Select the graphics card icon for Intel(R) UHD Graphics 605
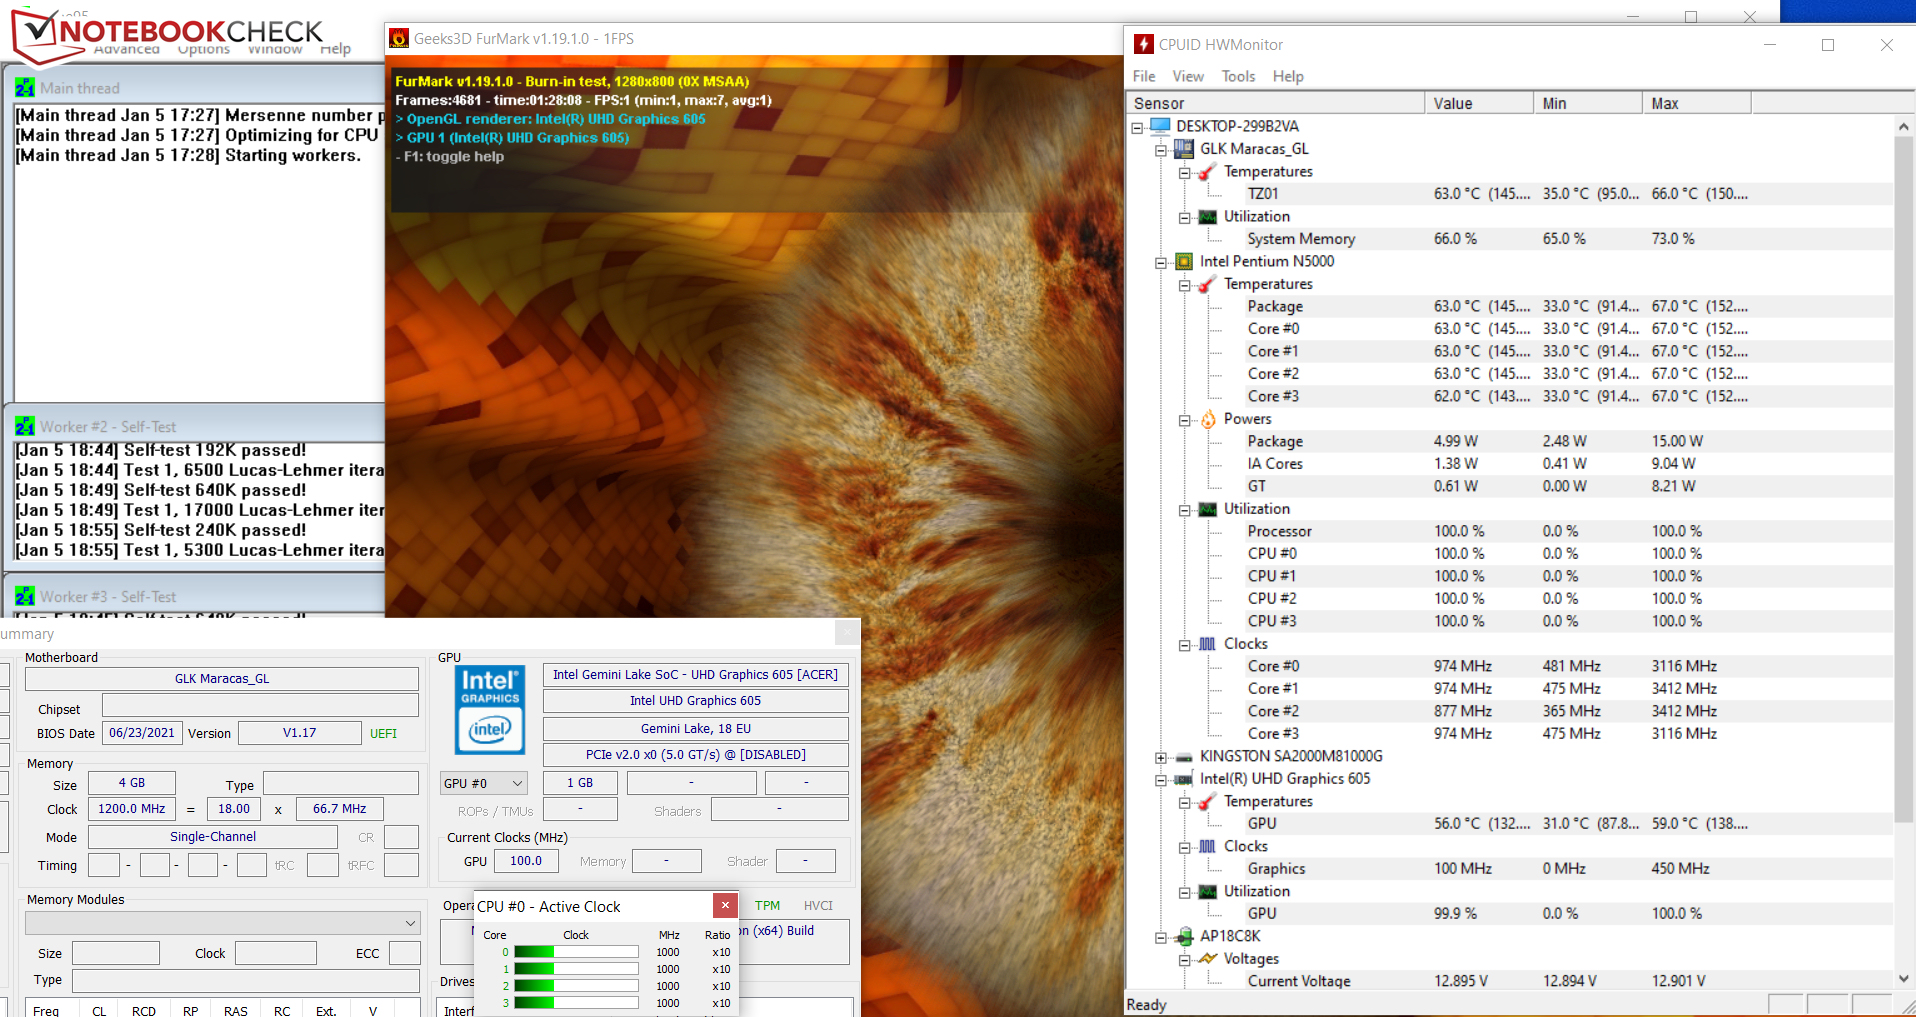 [x=1184, y=779]
